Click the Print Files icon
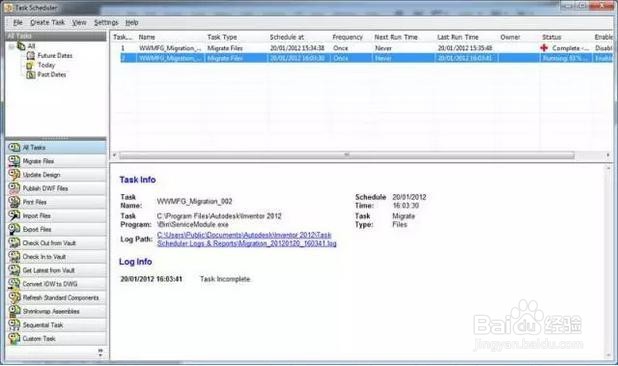The height and width of the screenshot is (366, 618). pos(14,202)
